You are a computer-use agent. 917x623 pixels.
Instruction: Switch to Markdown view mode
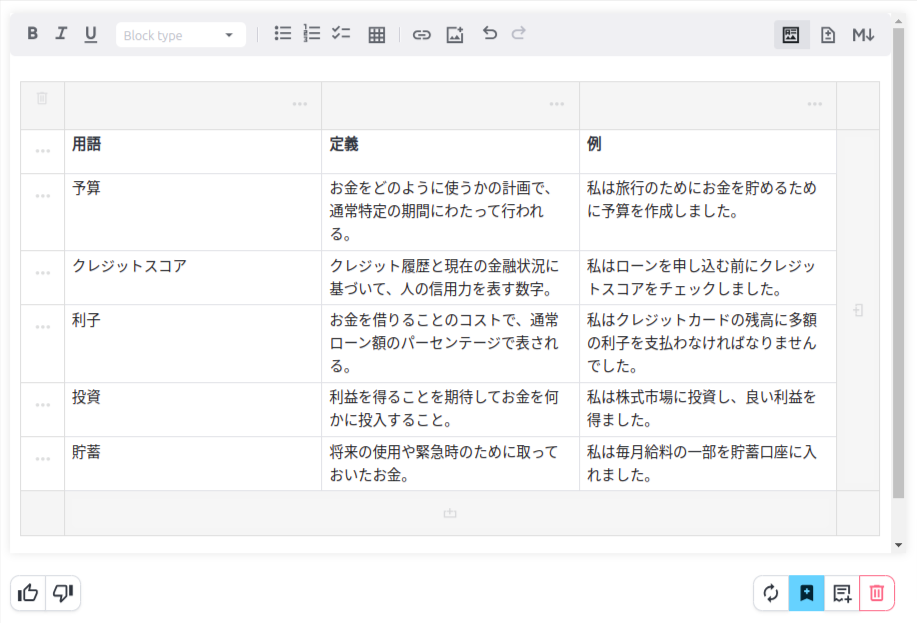[863, 35]
